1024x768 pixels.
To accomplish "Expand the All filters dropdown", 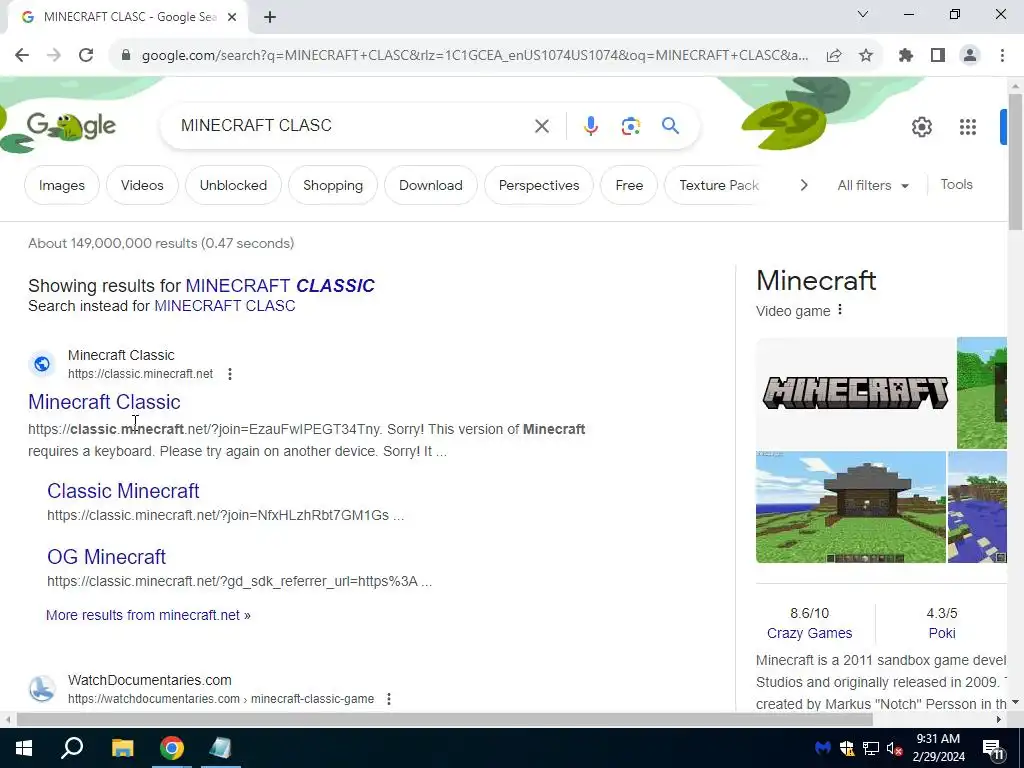I will 873,185.
